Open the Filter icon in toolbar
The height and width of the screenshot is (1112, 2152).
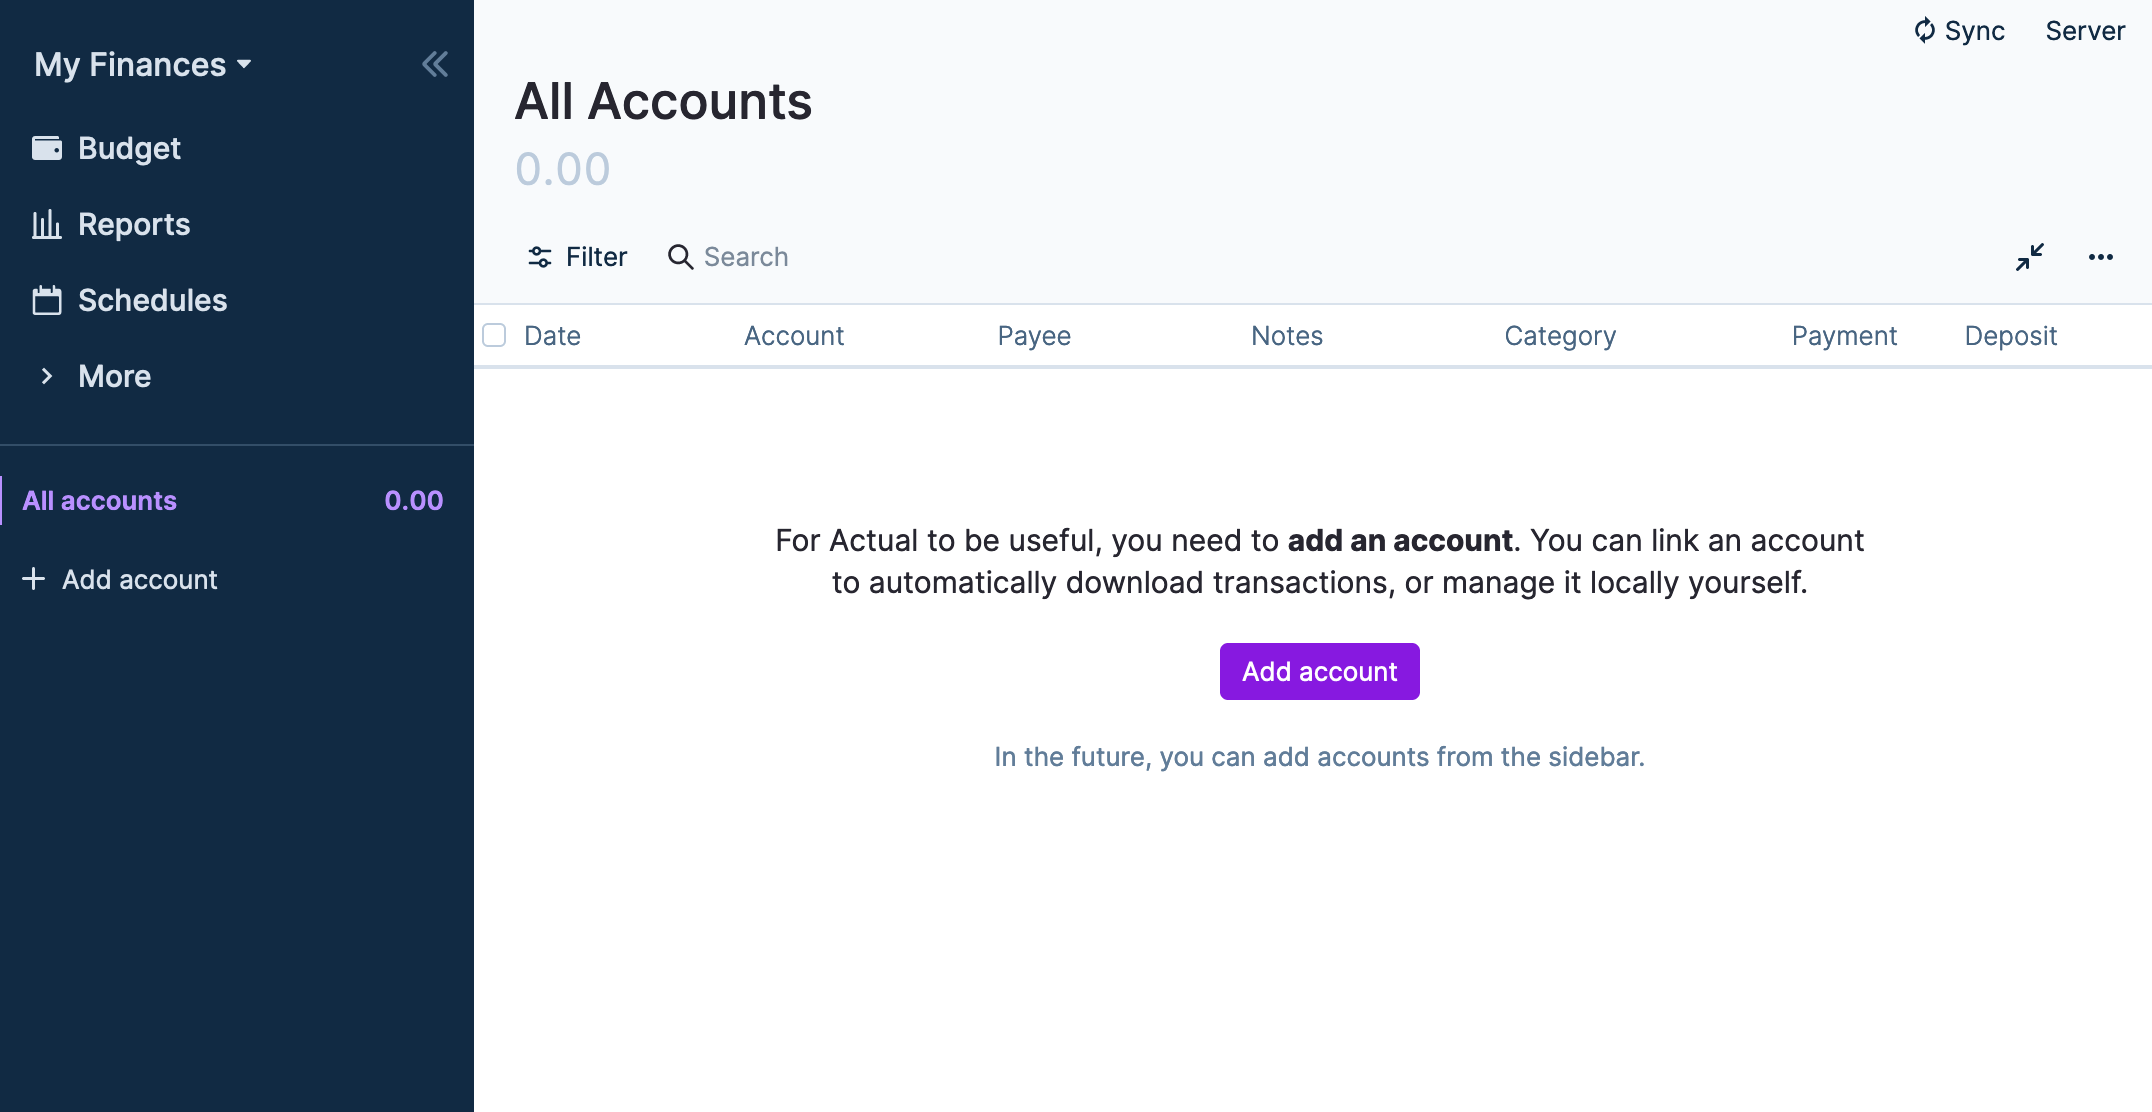540,257
